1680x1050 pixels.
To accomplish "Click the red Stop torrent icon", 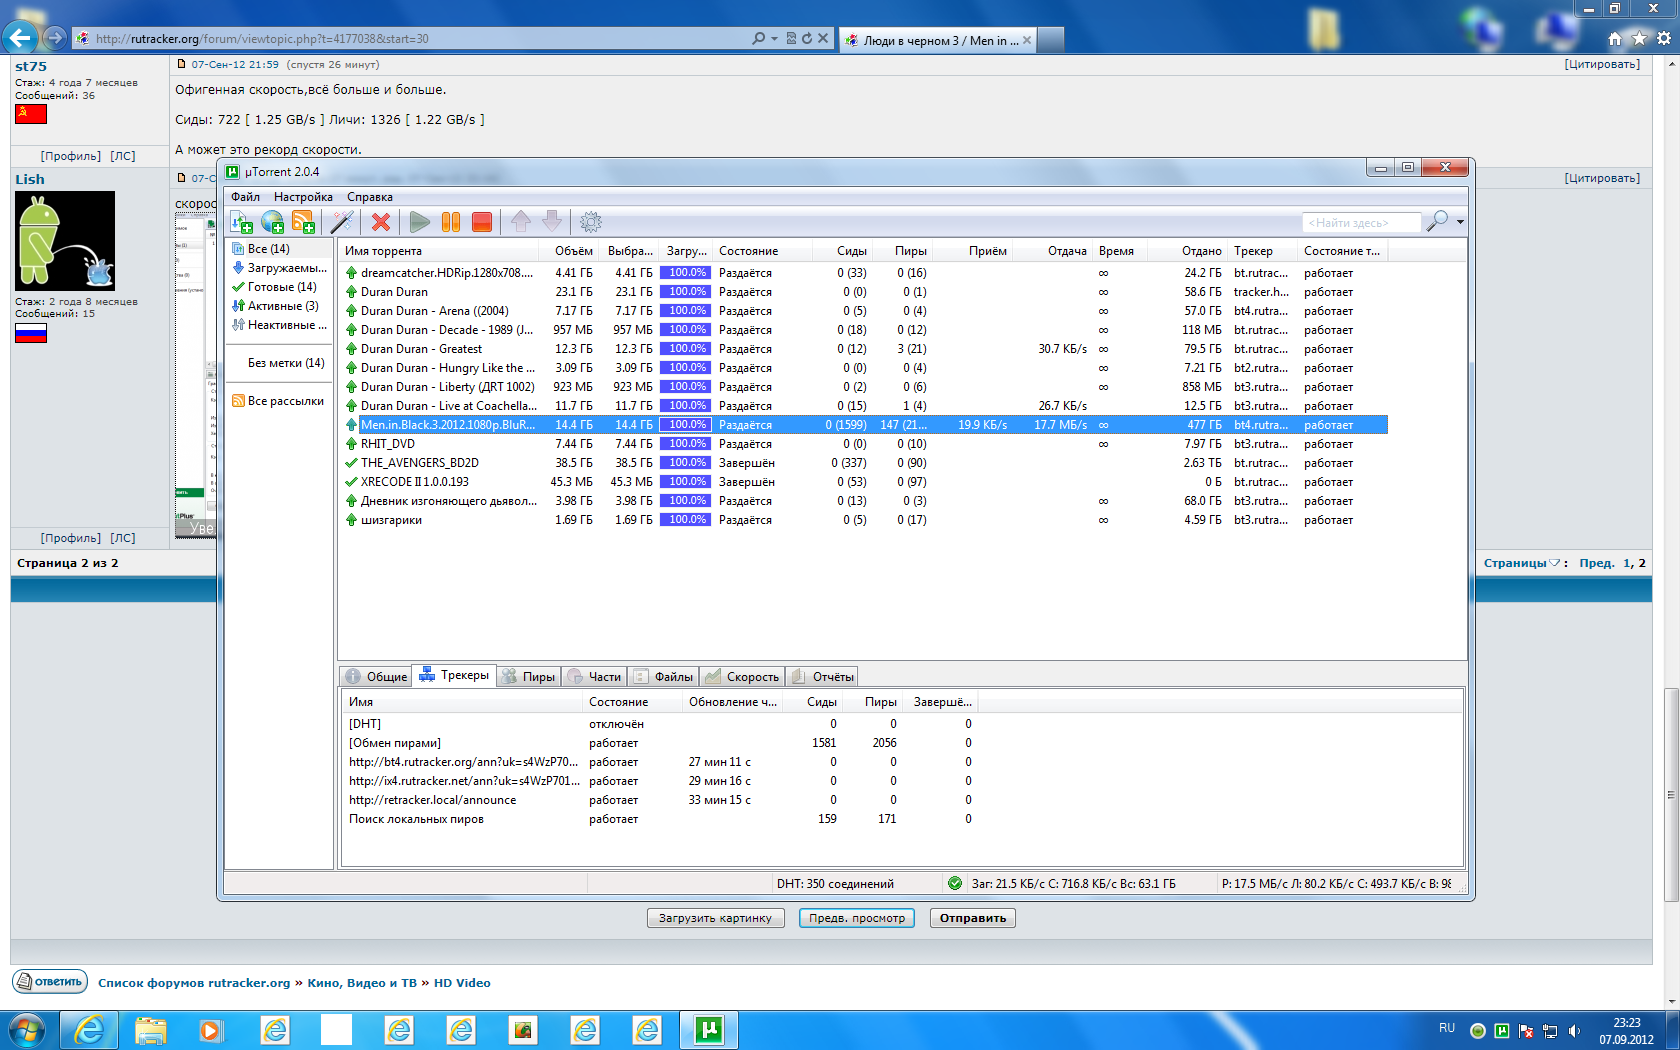I will point(482,222).
